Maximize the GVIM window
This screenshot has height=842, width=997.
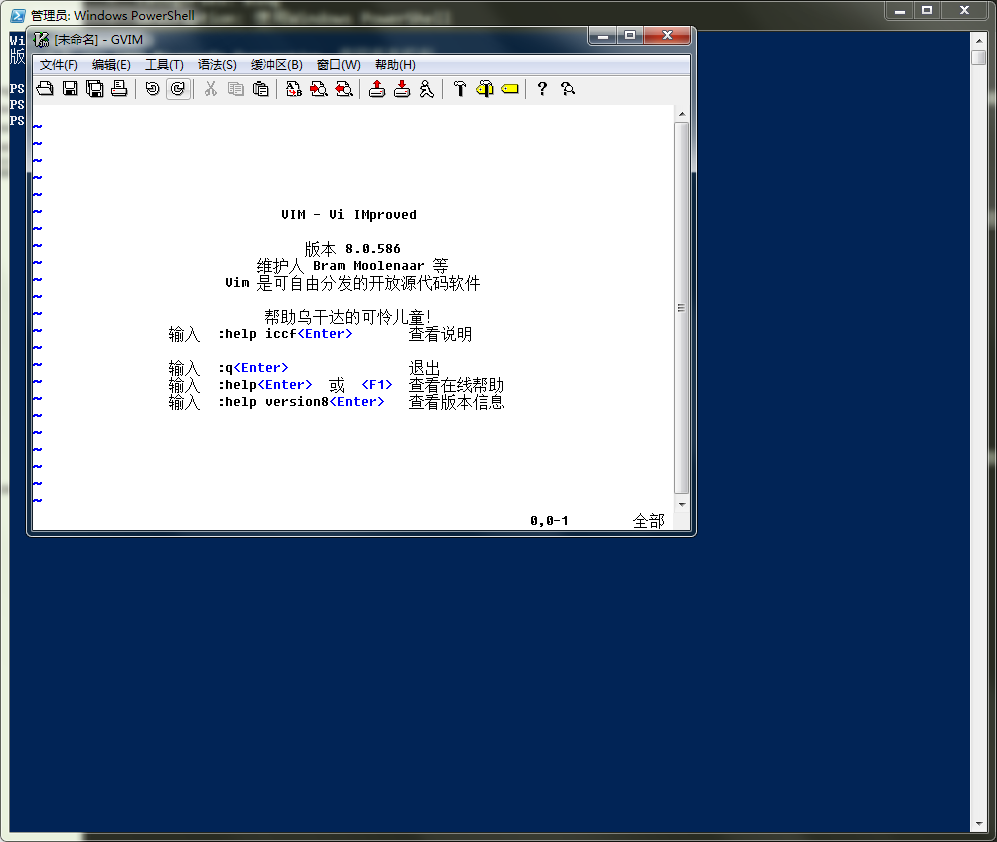629,36
